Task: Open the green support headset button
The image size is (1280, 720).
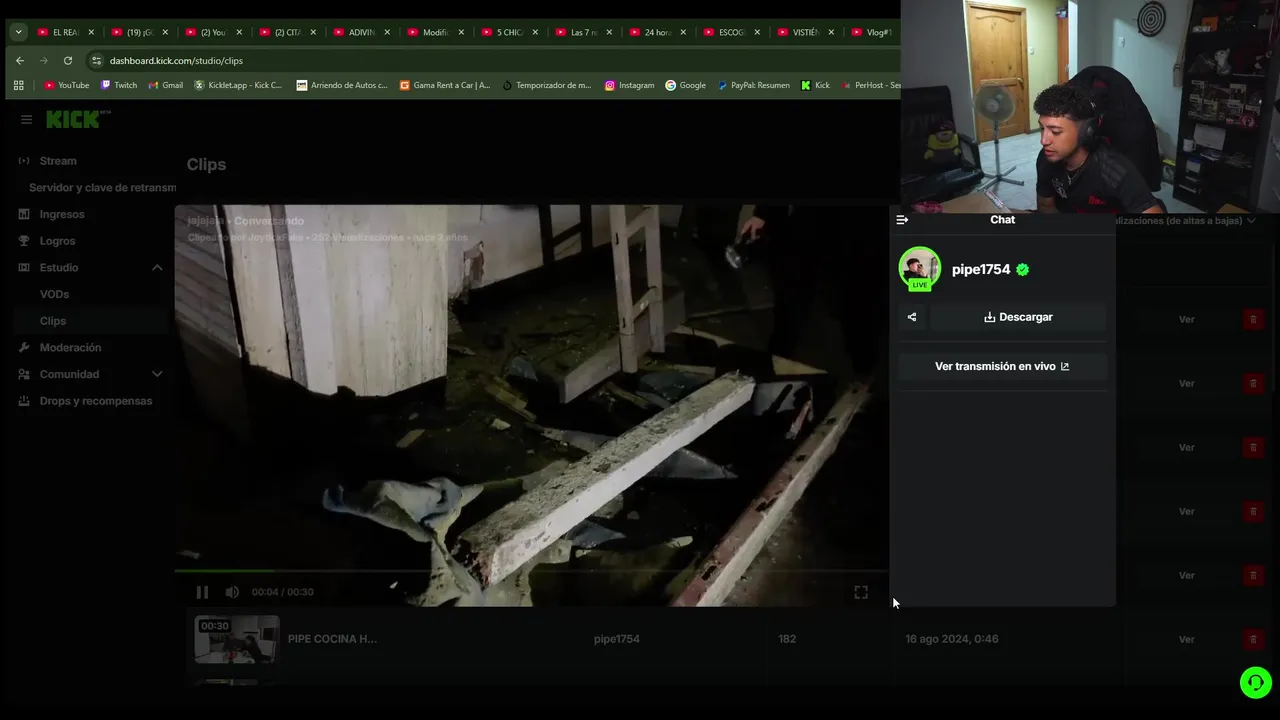Action: [1255, 682]
